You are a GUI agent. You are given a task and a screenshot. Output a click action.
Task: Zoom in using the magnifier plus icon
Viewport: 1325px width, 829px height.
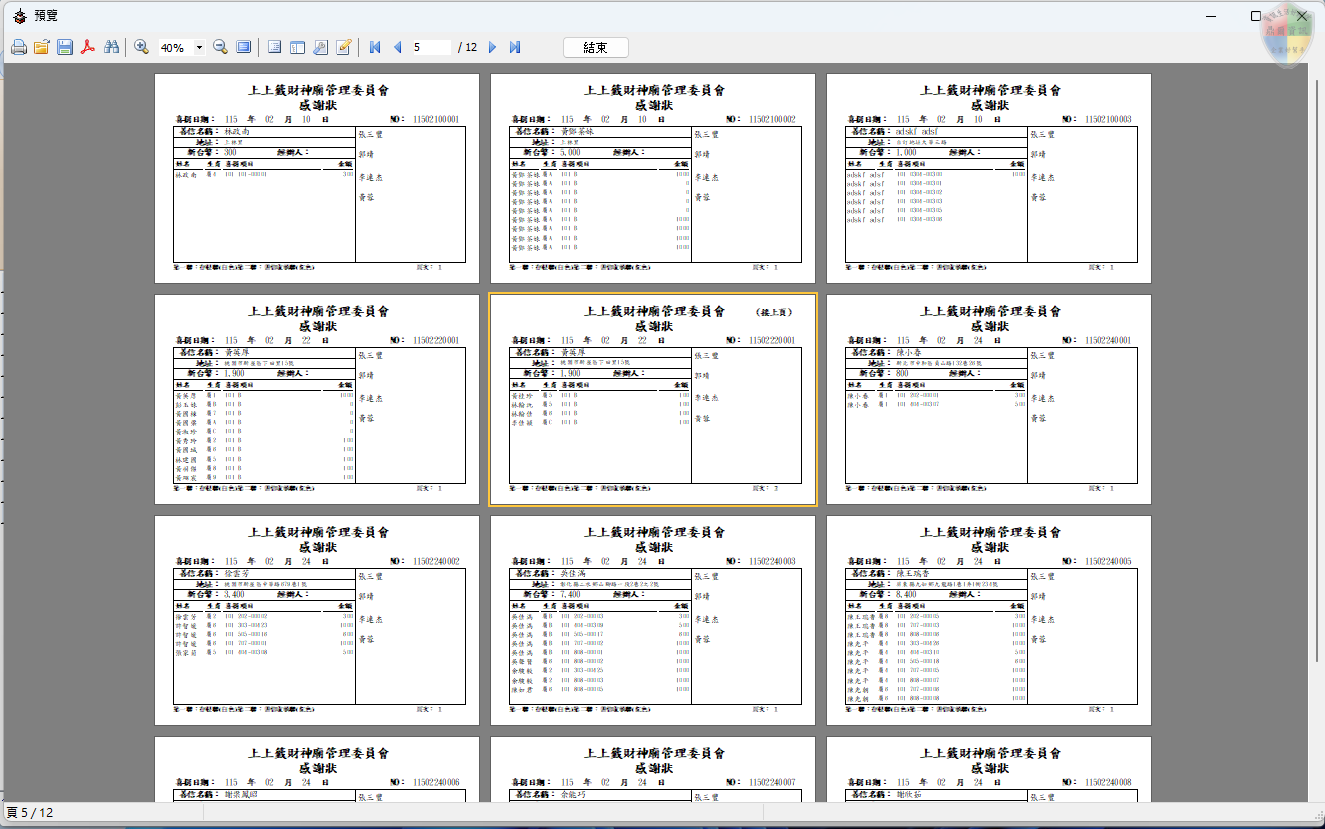142,47
